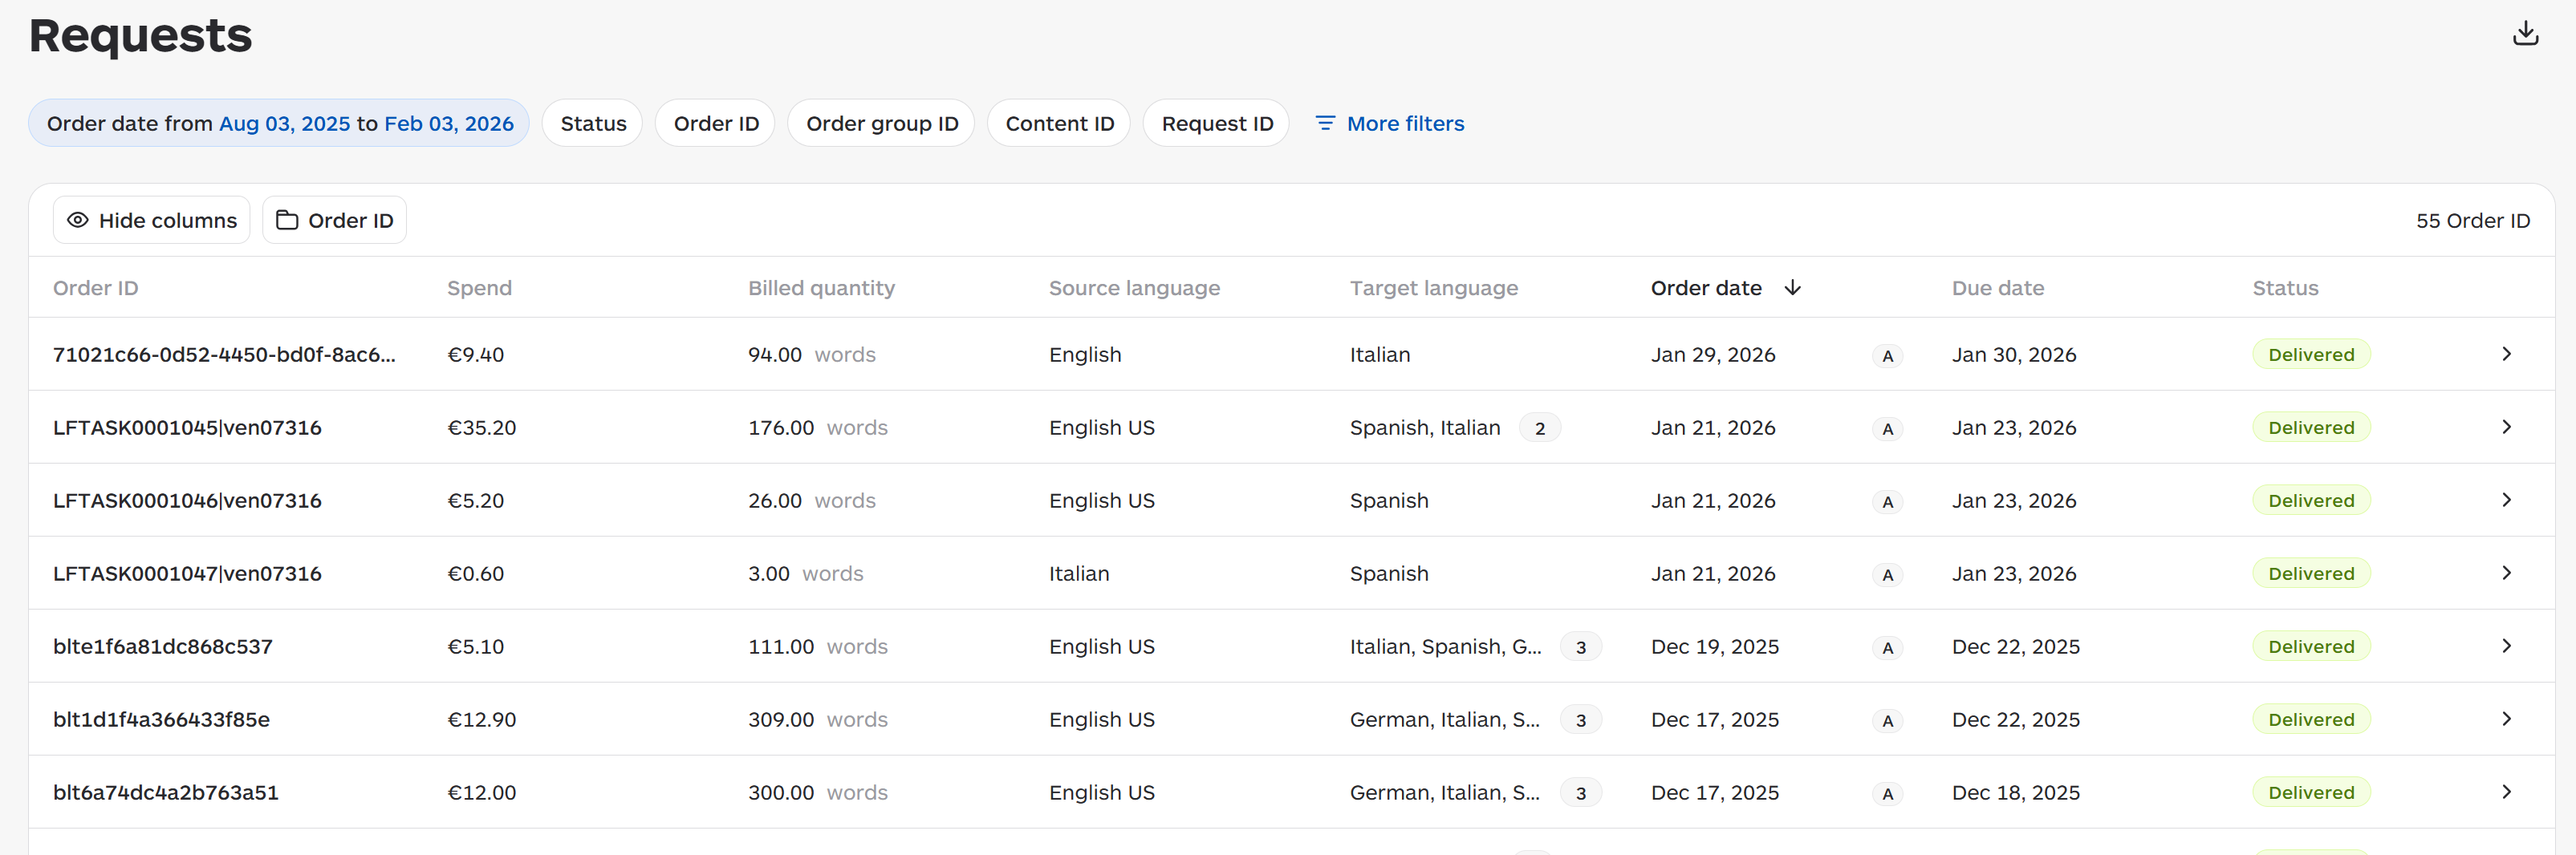The width and height of the screenshot is (2576, 855).
Task: Click the Order date sort arrow
Action: 1793,288
